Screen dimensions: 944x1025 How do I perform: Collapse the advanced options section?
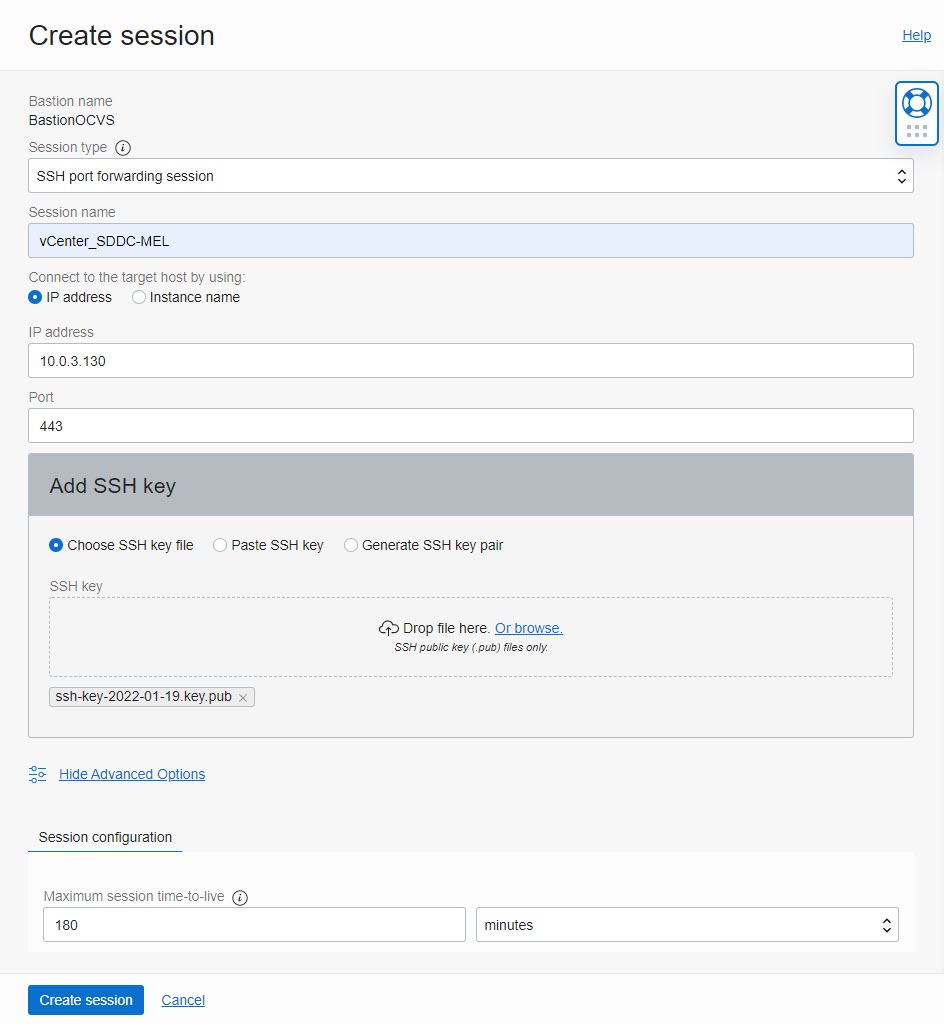click(131, 774)
